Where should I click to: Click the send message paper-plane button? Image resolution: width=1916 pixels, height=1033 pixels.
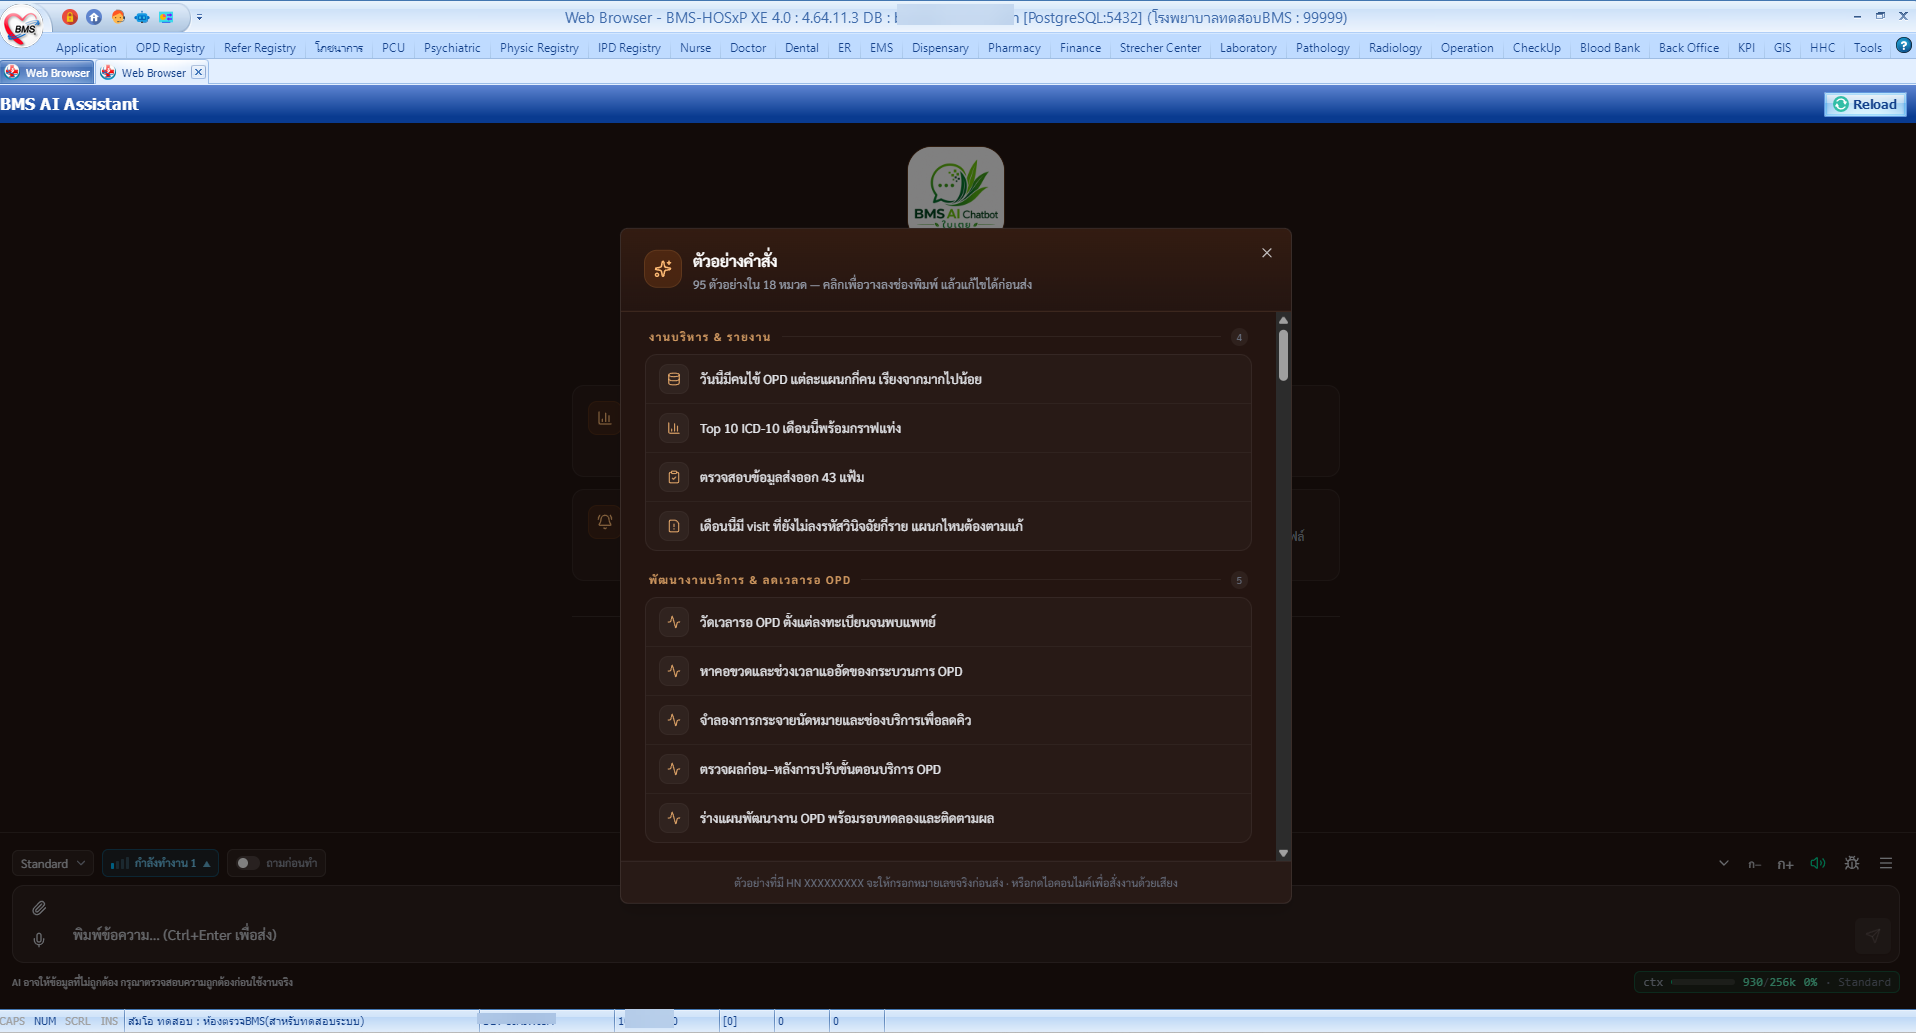click(x=1873, y=936)
